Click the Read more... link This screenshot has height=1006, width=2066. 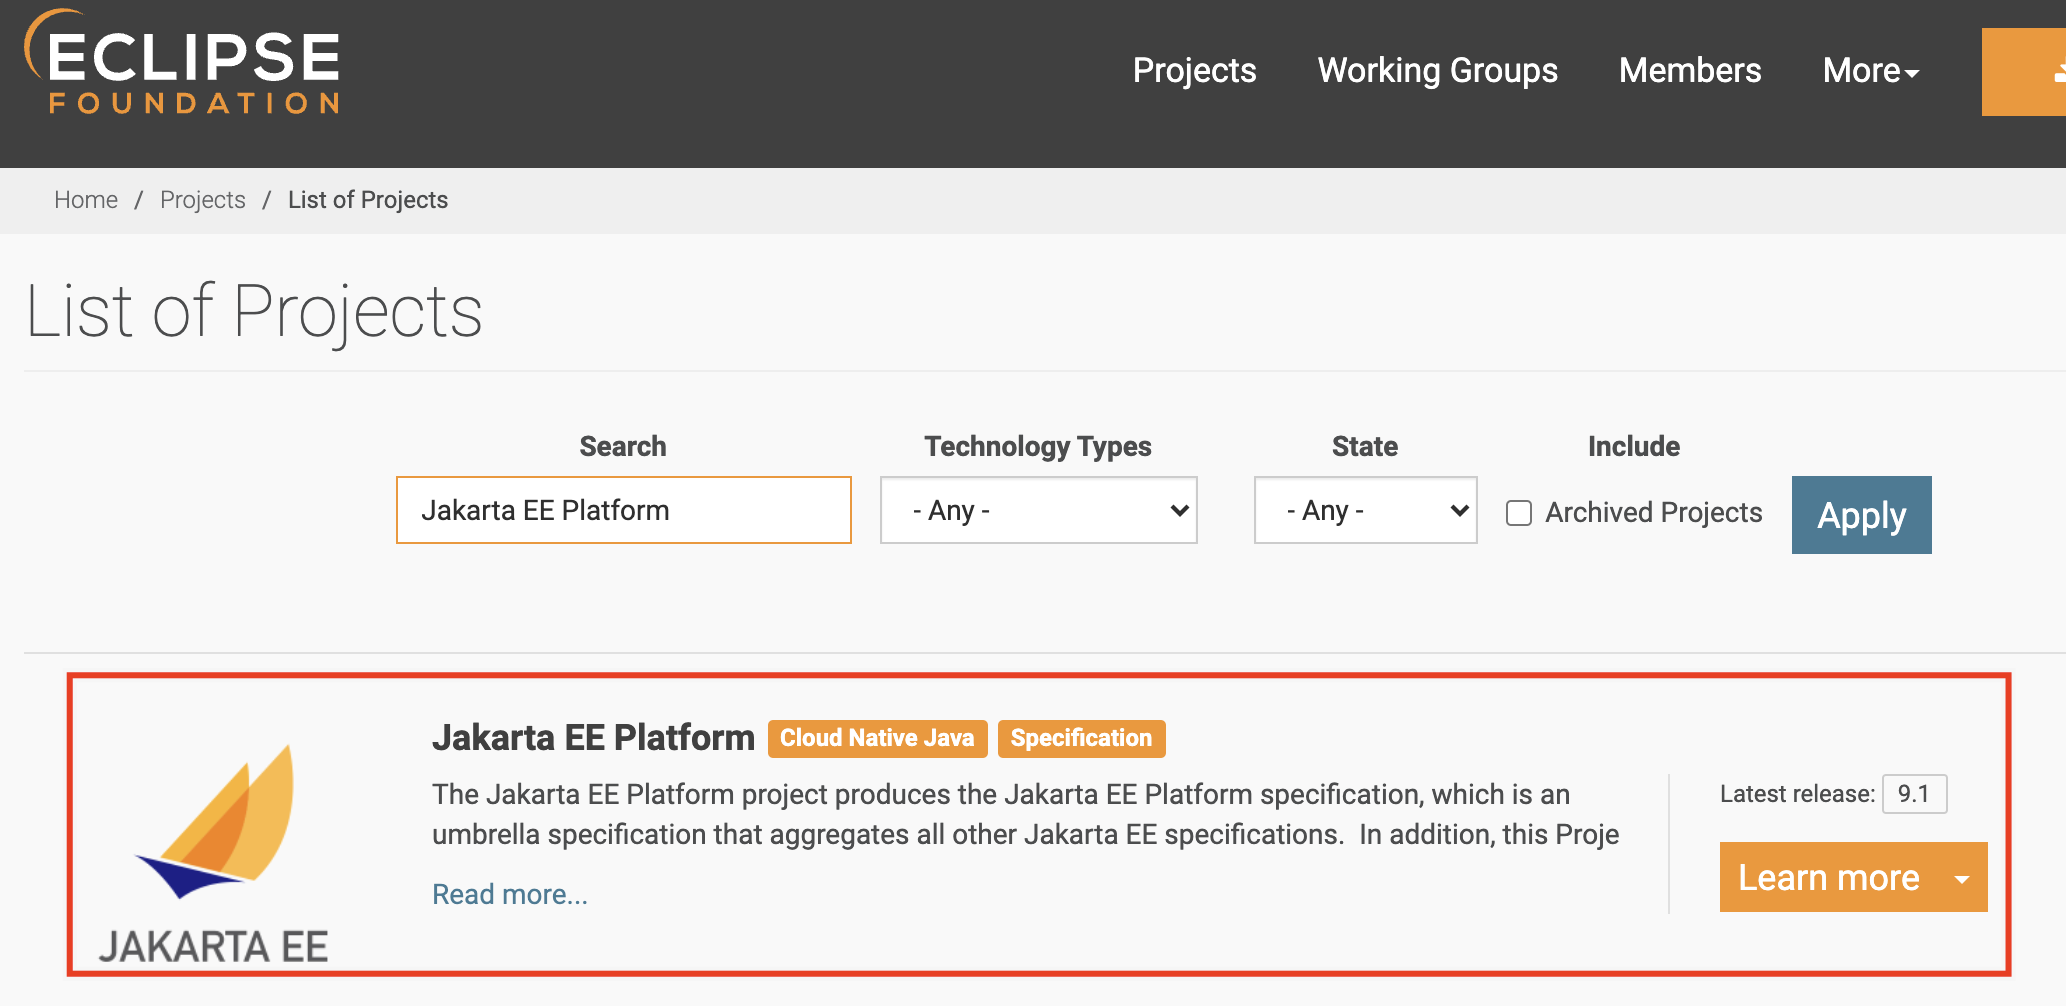[x=510, y=894]
